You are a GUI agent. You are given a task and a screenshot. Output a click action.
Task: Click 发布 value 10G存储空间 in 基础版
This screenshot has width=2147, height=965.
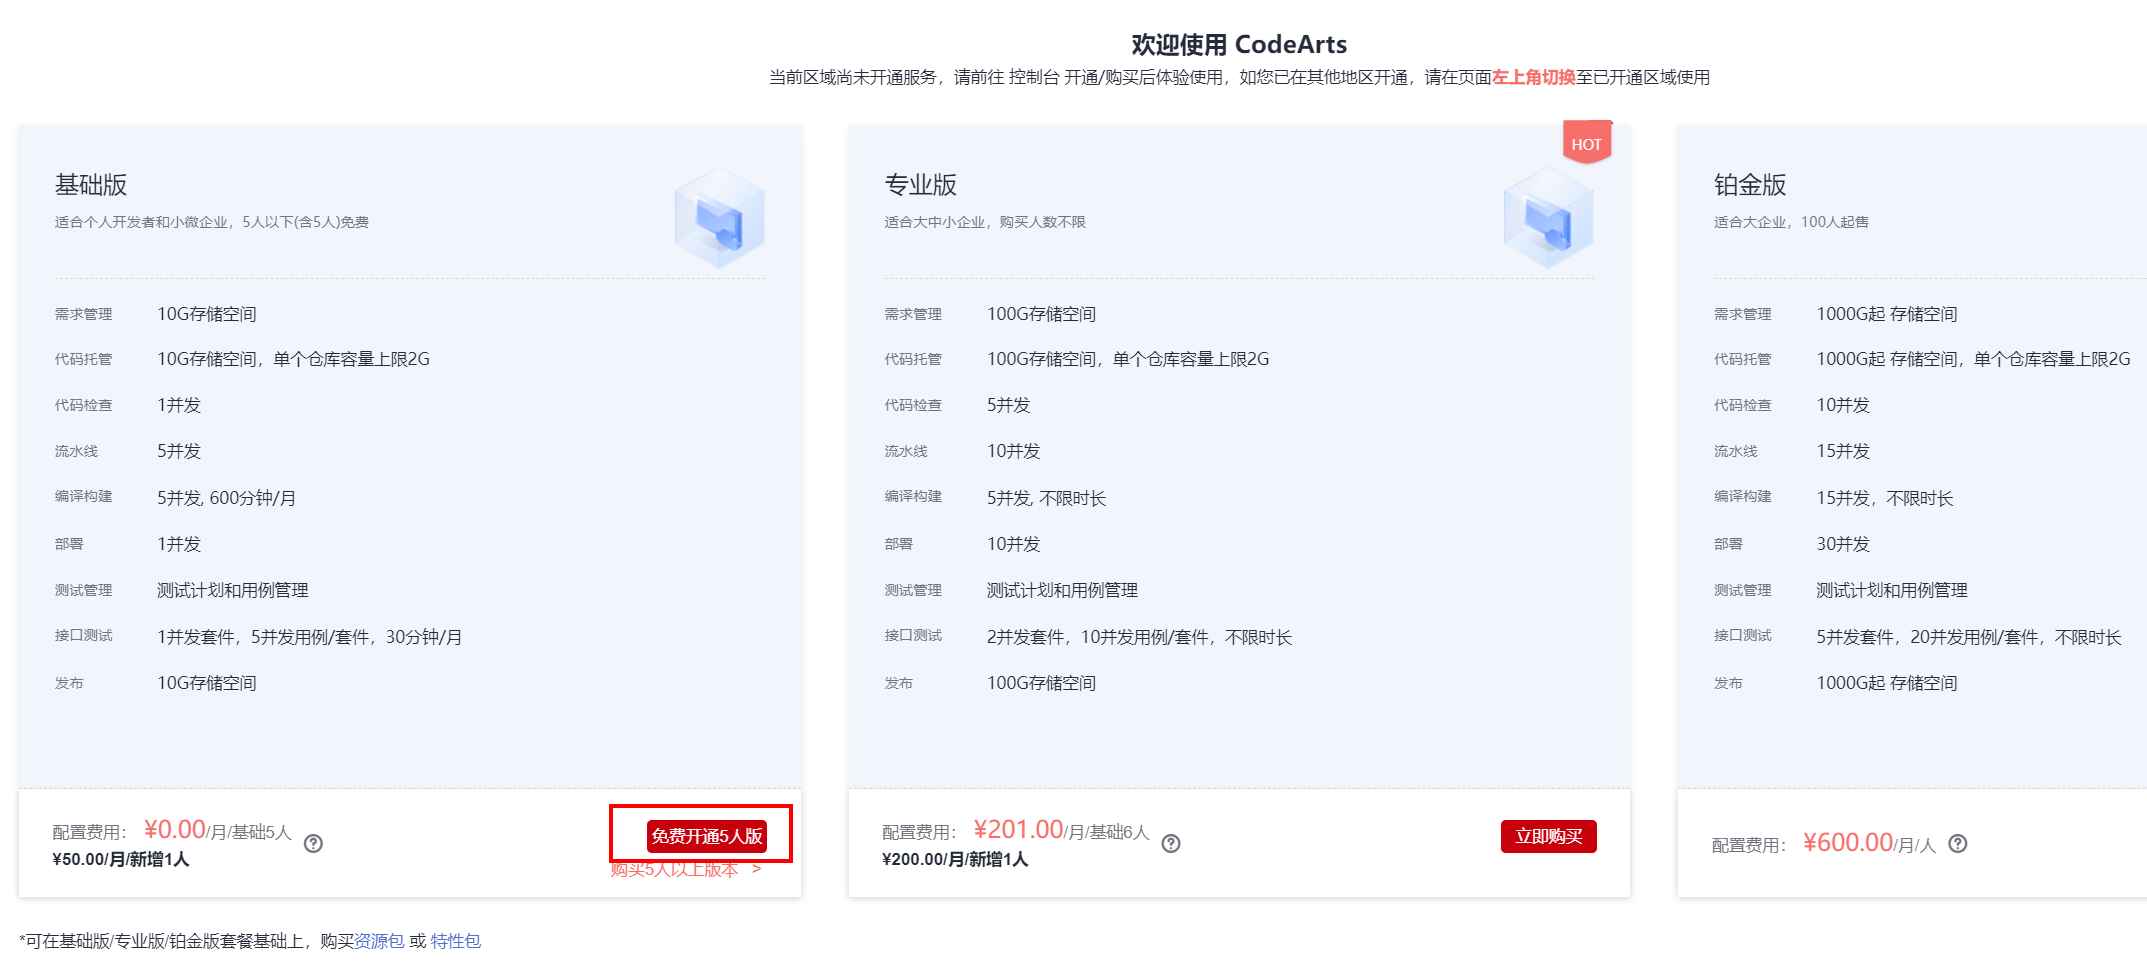[207, 683]
